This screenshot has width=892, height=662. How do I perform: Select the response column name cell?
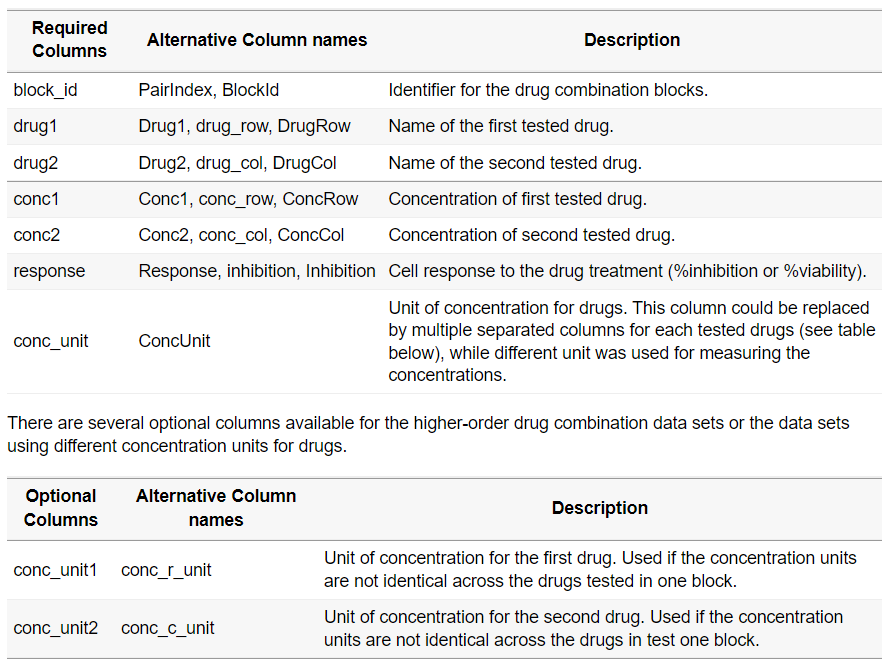tap(49, 271)
